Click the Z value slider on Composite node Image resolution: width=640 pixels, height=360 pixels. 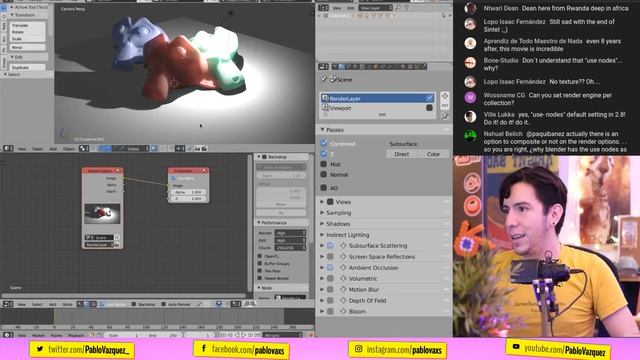click(188, 198)
